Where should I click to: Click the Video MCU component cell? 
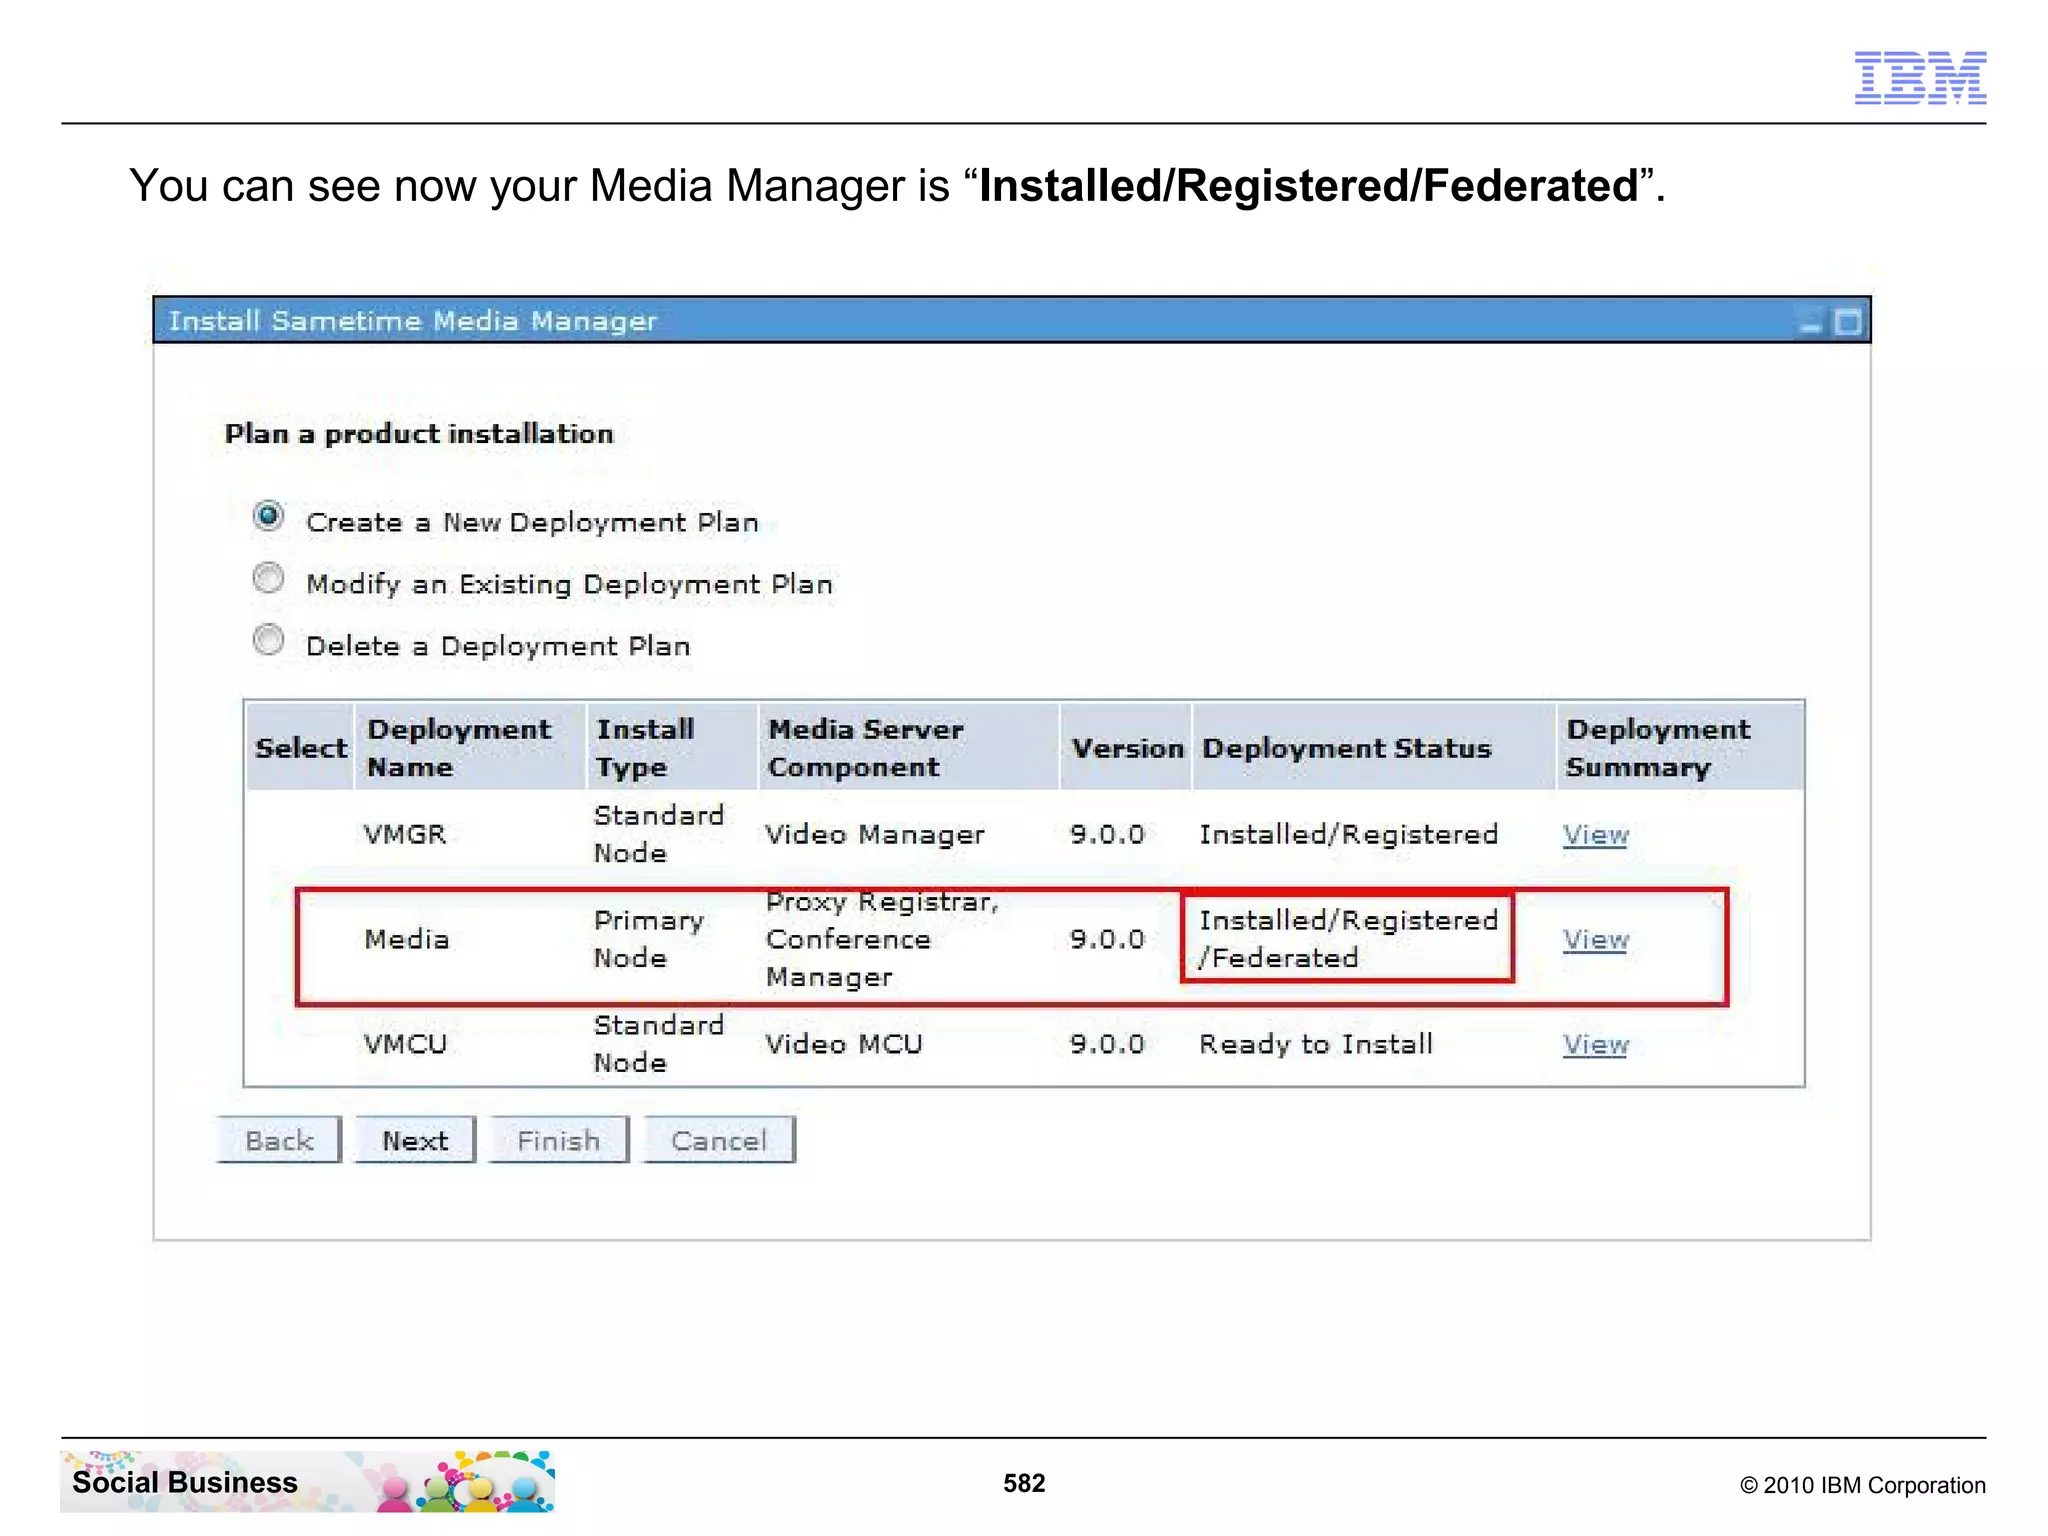[844, 1044]
